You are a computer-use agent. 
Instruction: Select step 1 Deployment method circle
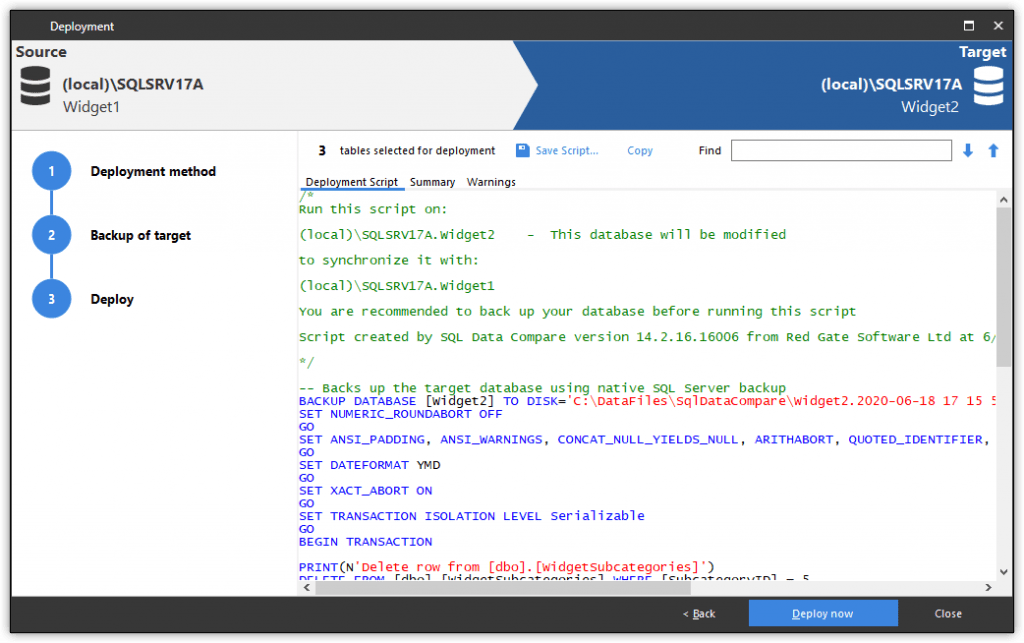coord(51,170)
